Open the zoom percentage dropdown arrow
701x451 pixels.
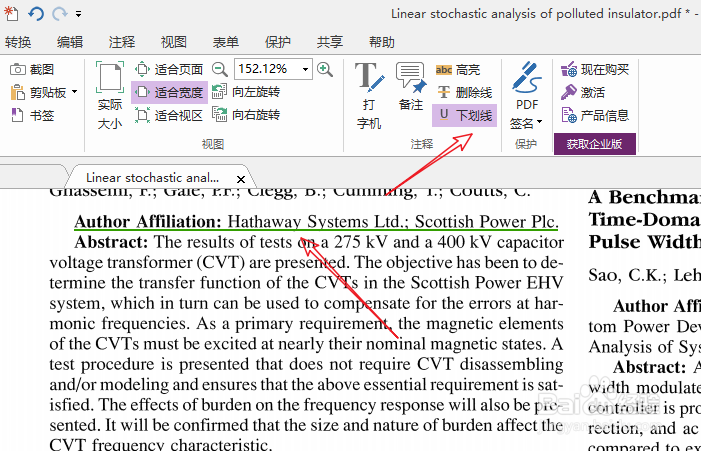click(x=305, y=69)
